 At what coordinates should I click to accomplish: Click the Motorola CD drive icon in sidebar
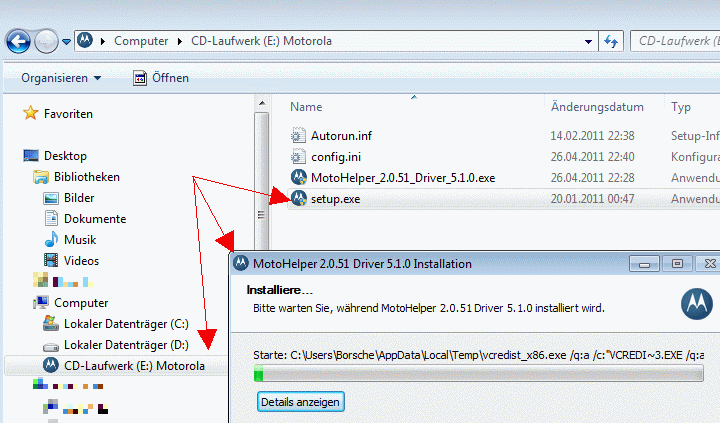point(51,366)
